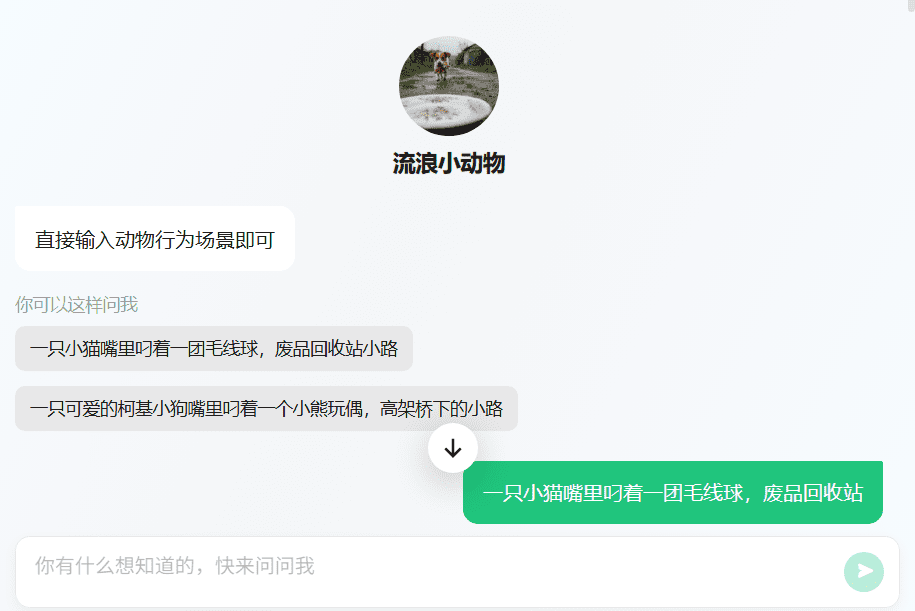This screenshot has height=611, width=915.
Task: Choose the prompt ending with 高架桥下的小路
Action: coord(266,409)
